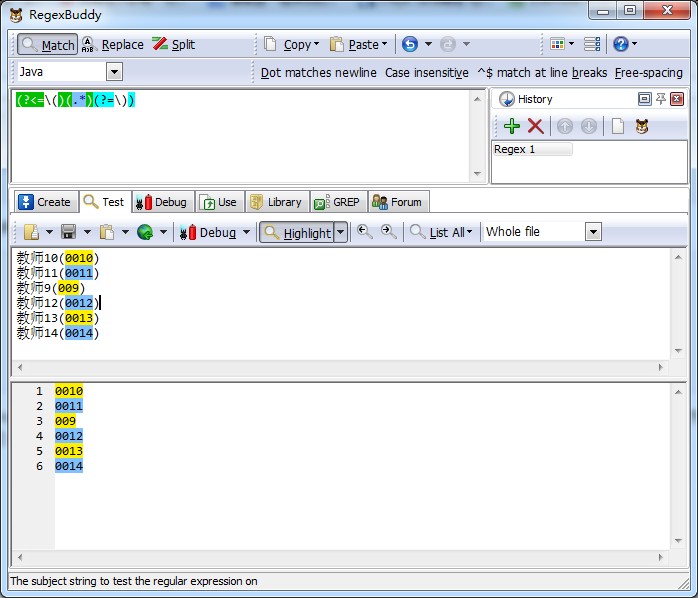Open the Whole file scope dropdown
The width and height of the screenshot is (698, 598).
593,232
